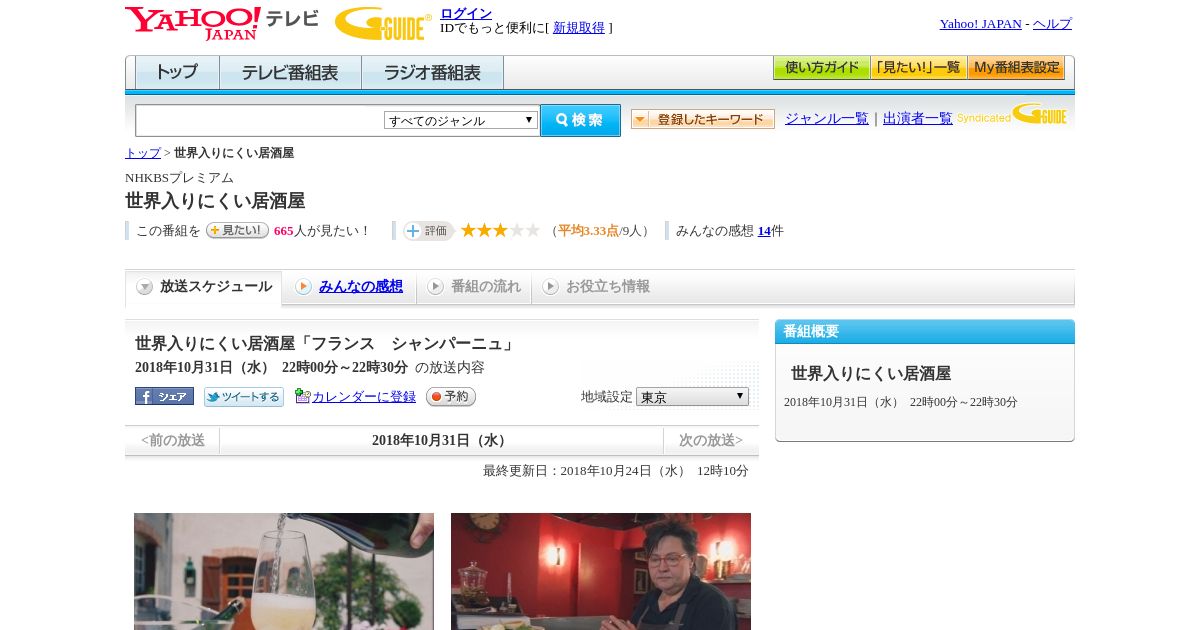
Task: Expand the すべてのジャンル genre dropdown
Action: (461, 120)
